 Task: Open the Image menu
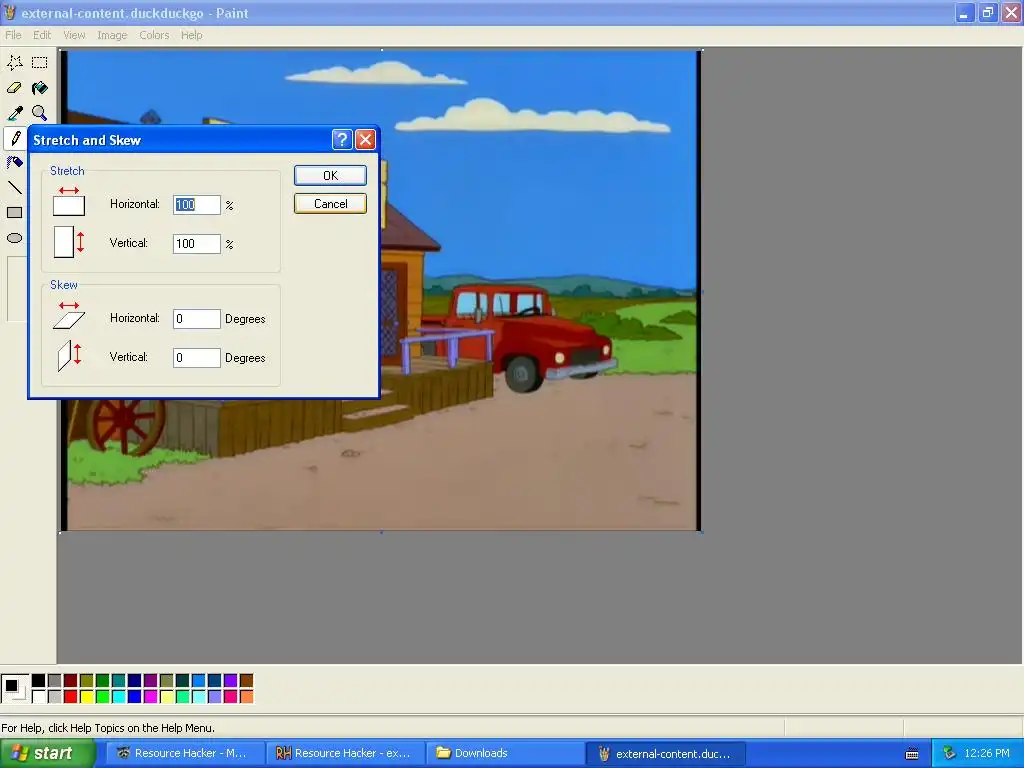tap(112, 35)
